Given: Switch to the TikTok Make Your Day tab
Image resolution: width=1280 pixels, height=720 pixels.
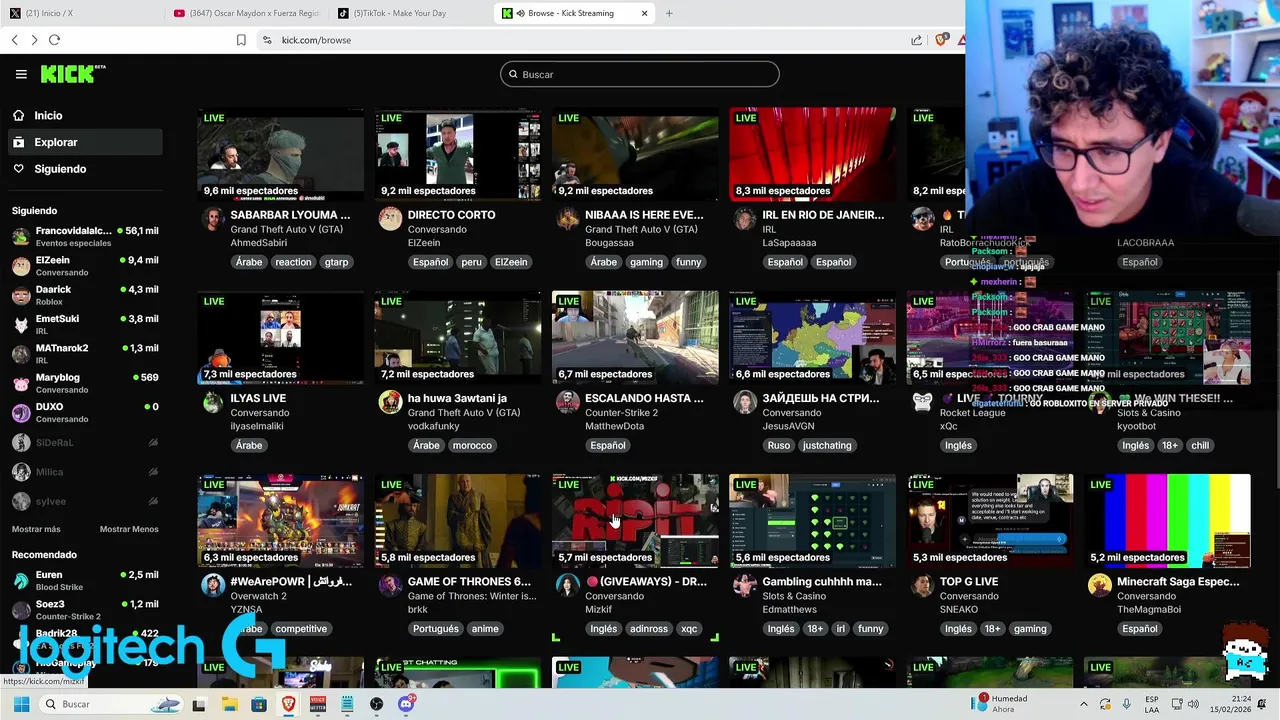Looking at the screenshot, I should pyautogui.click(x=408, y=13).
